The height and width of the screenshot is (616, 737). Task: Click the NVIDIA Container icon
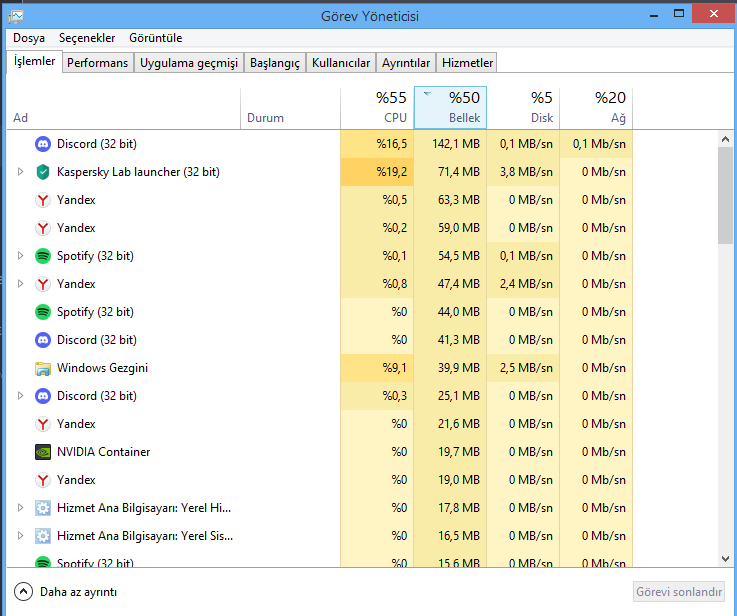[x=43, y=452]
